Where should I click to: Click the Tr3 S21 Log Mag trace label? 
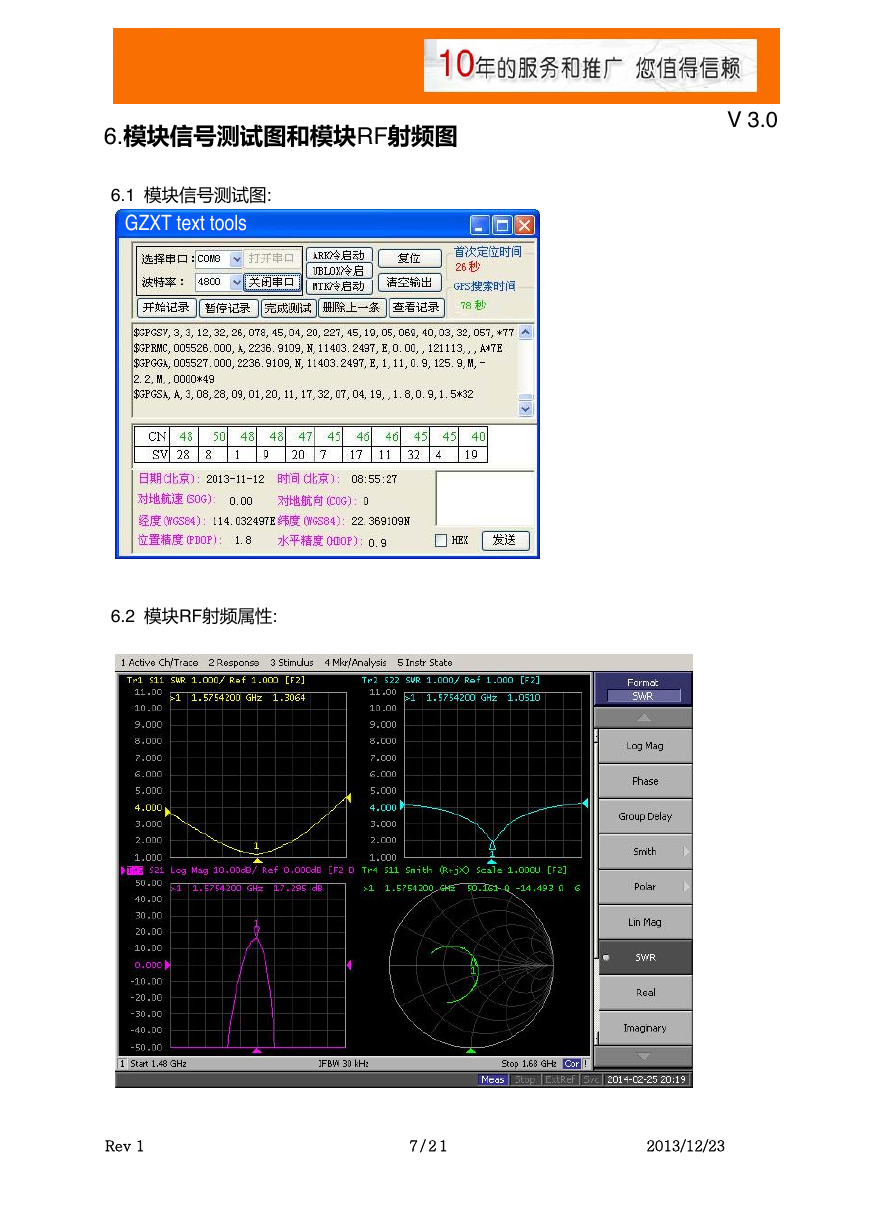[238, 870]
